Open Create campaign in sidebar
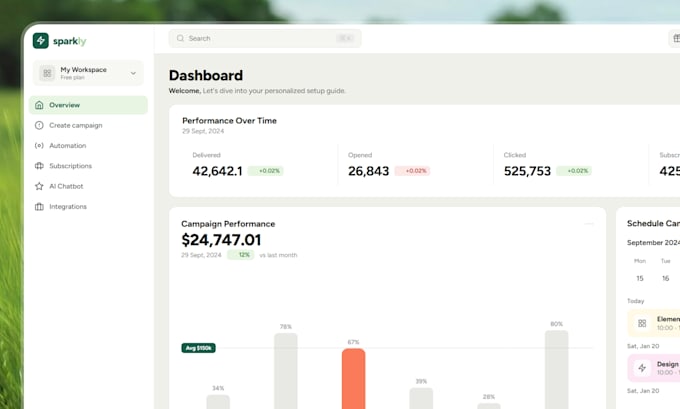680x409 pixels. [75, 125]
